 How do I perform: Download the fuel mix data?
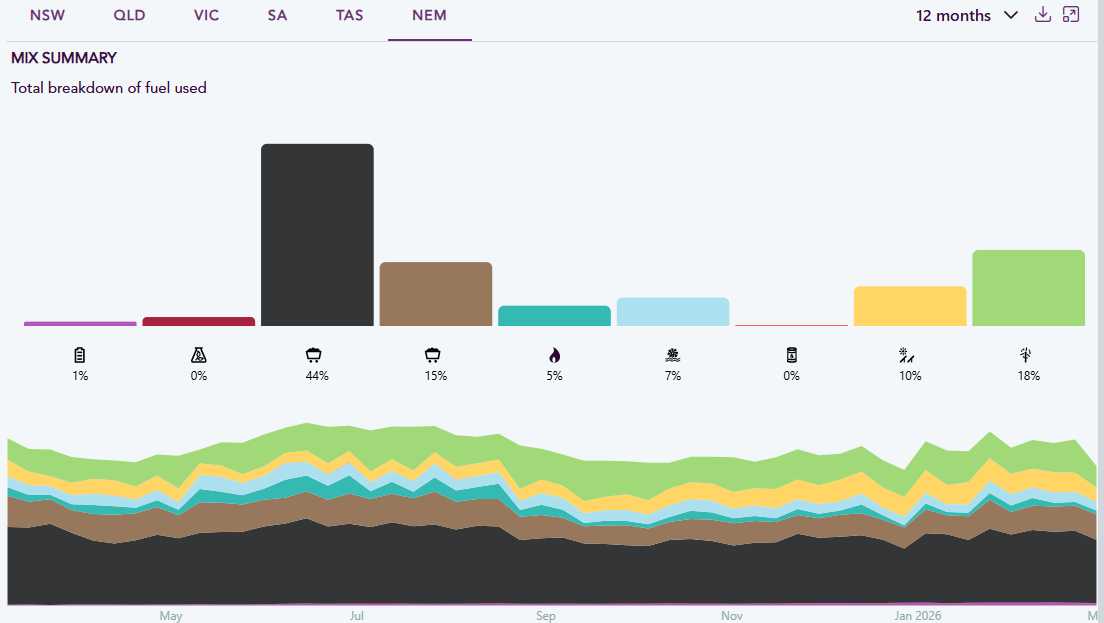[1043, 15]
